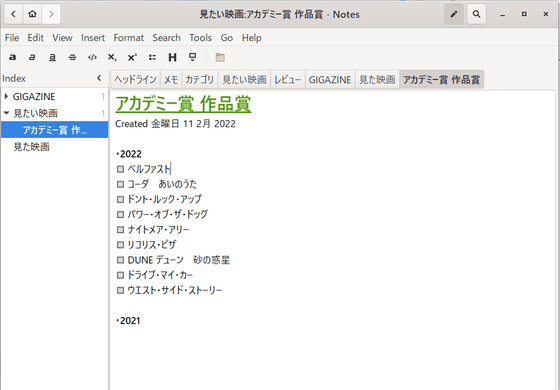Switch to the 見た映画 path tab
Viewport: 560px width, 390px height.
pos(377,79)
